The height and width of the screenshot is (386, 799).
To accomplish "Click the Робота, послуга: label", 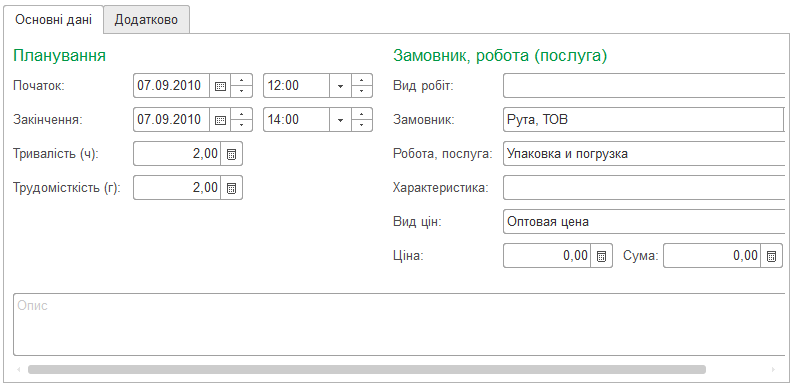I will (443, 154).
